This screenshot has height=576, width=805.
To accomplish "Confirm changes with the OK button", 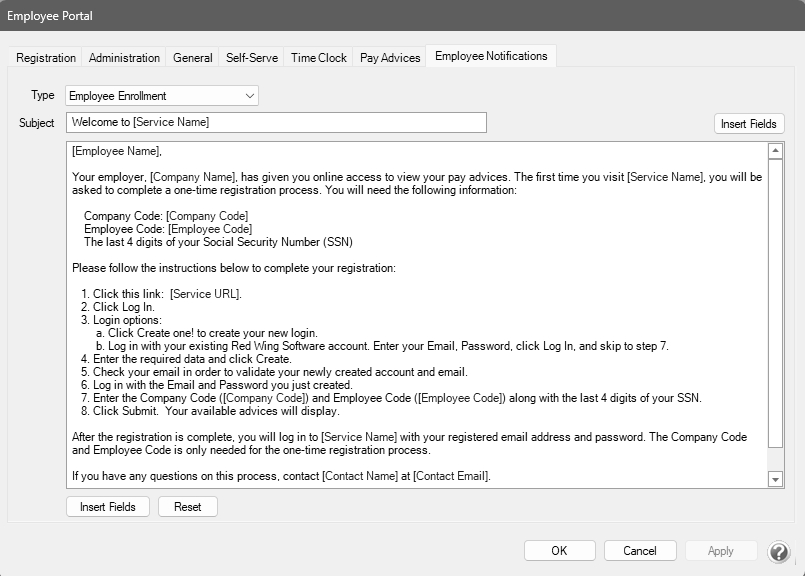I will [559, 551].
